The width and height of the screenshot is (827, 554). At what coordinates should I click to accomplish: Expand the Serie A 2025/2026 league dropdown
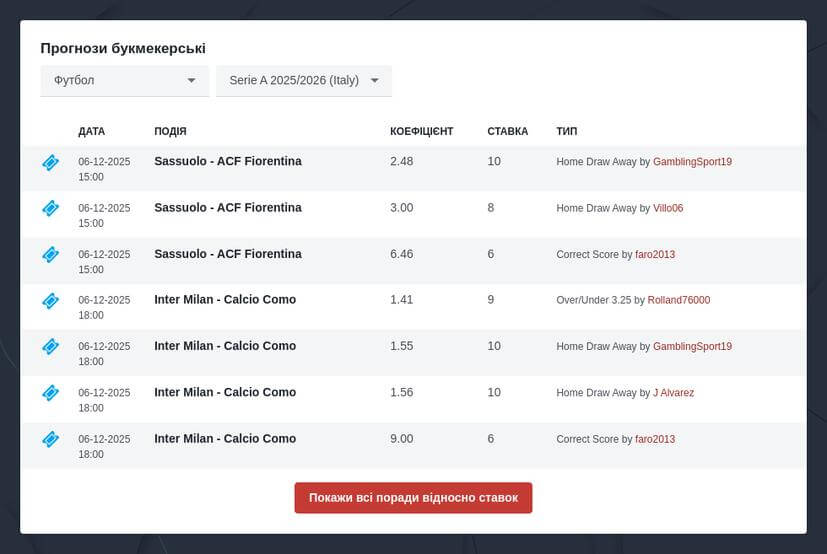303,81
